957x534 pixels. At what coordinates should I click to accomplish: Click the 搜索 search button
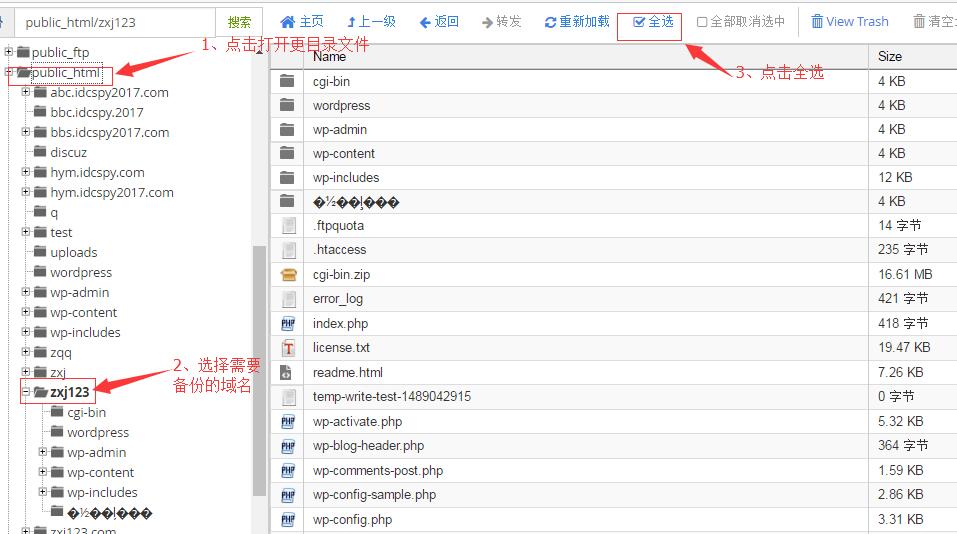239,22
